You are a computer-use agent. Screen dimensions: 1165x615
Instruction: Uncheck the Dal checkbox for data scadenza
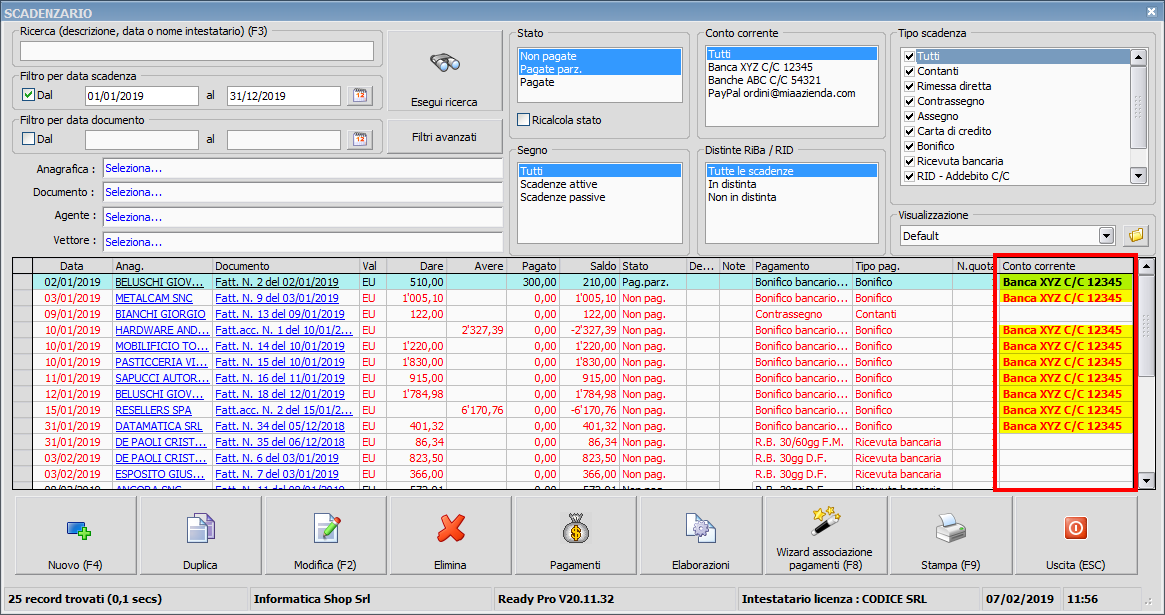point(29,96)
